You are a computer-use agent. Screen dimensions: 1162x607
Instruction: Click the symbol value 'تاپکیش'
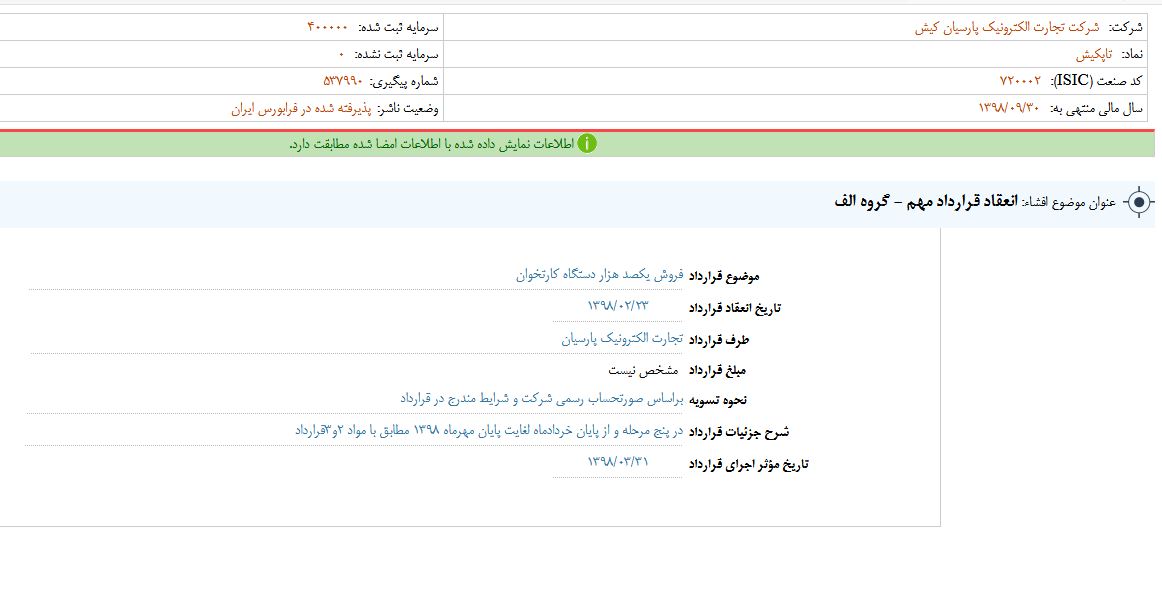[1095, 54]
